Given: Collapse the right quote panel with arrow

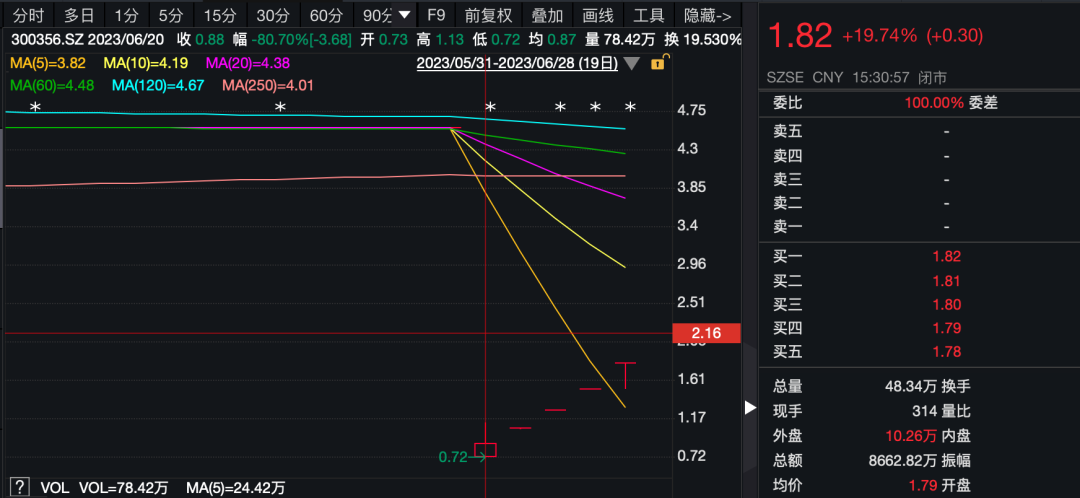Looking at the screenshot, I should click(751, 407).
